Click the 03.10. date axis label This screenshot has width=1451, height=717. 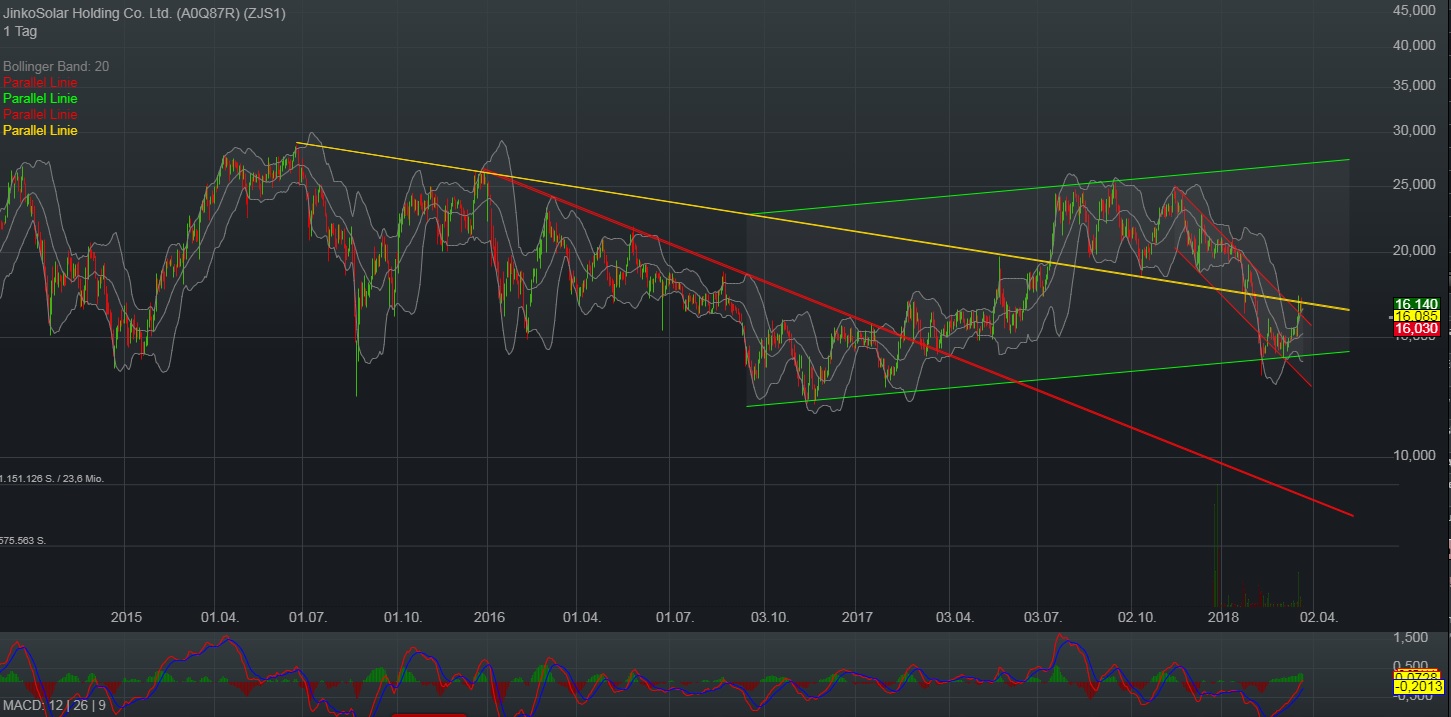pyautogui.click(x=768, y=618)
